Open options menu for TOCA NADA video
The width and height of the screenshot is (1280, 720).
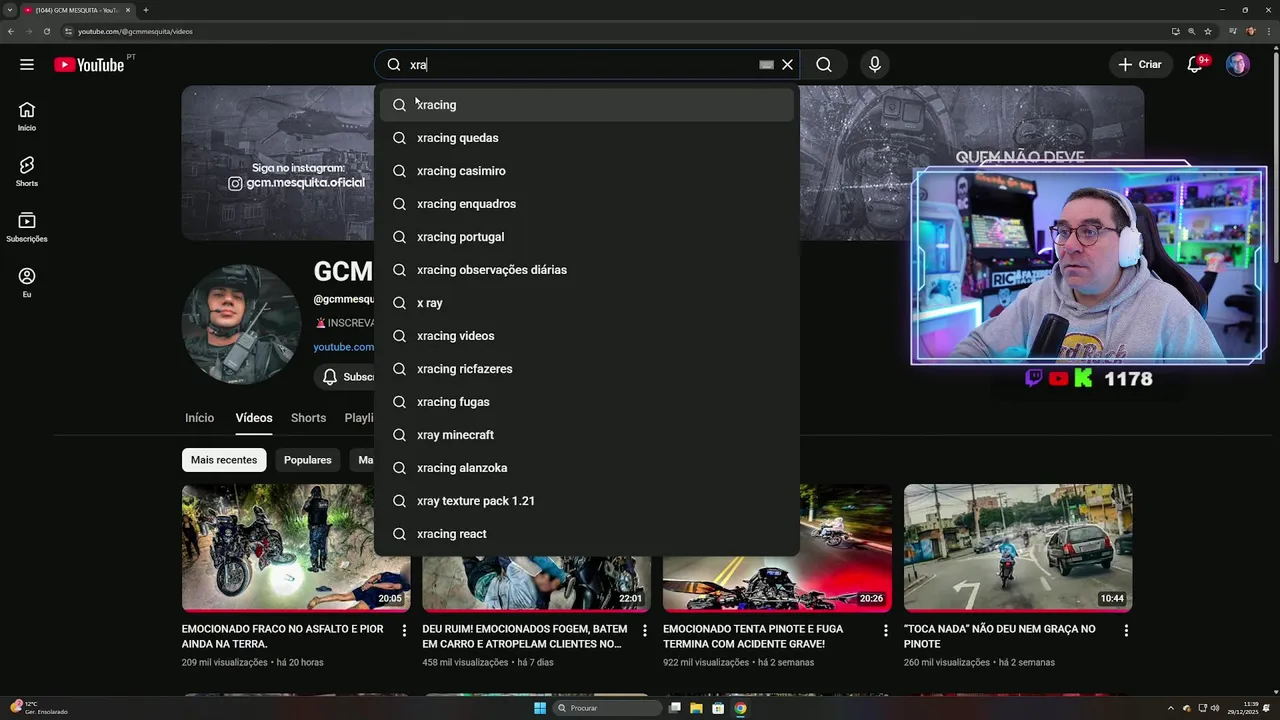pos(1126,631)
